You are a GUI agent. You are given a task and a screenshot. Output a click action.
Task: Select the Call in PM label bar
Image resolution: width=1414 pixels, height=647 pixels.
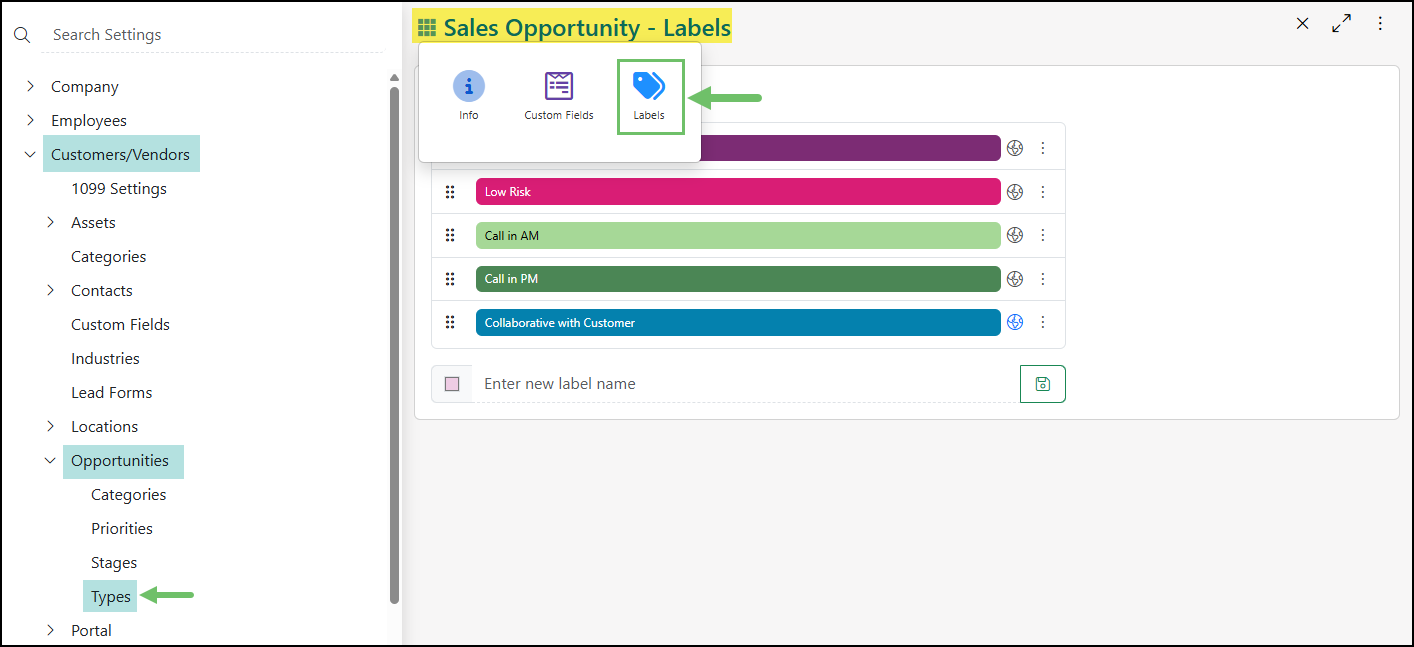pos(738,279)
